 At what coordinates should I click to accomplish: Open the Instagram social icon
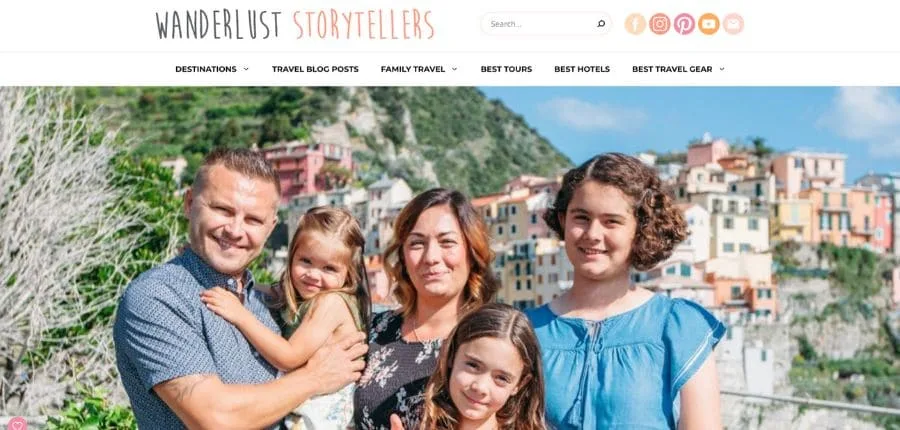[x=660, y=24]
